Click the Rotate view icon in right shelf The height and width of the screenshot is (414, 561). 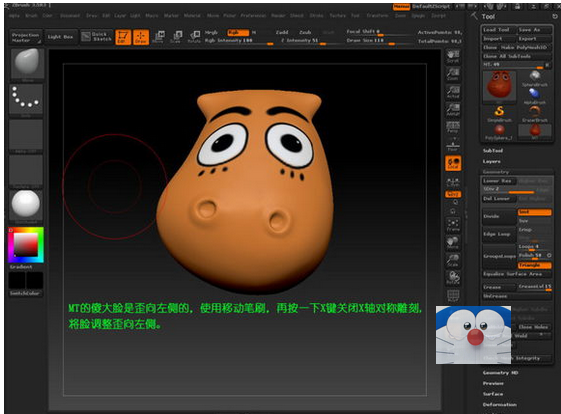[453, 278]
